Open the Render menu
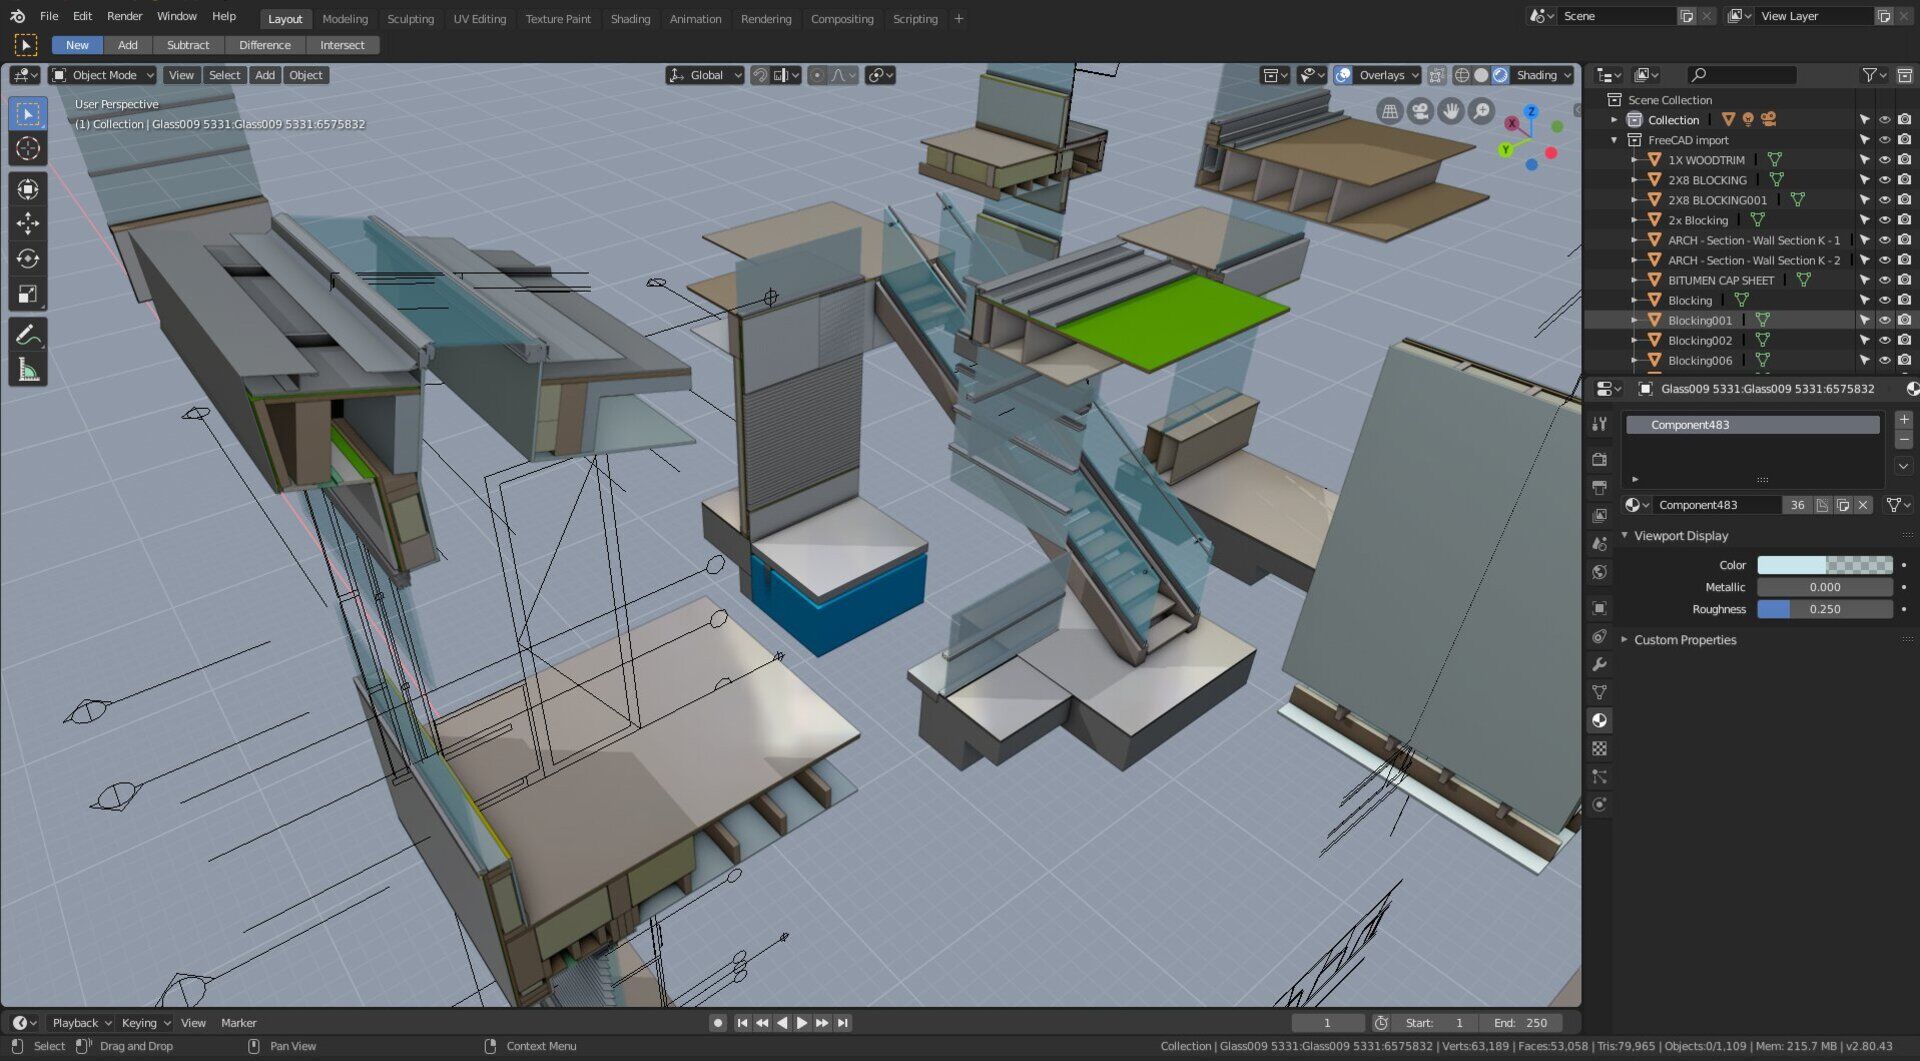 click(x=124, y=16)
